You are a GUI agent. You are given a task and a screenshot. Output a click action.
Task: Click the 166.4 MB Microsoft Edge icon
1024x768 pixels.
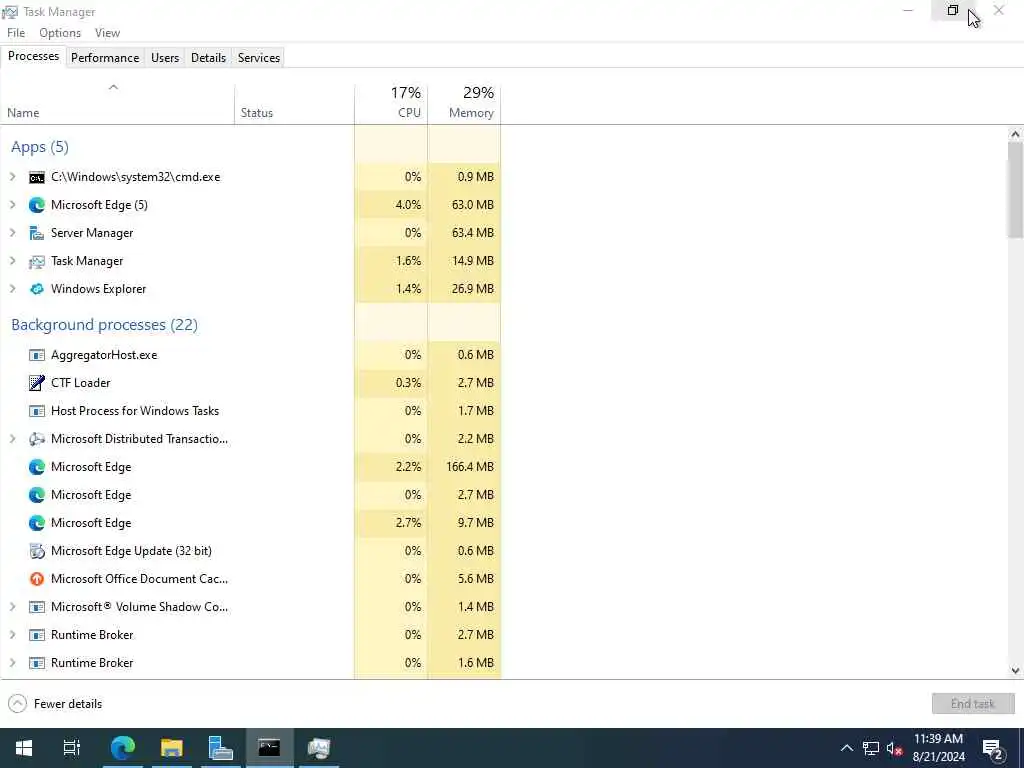click(x=37, y=468)
